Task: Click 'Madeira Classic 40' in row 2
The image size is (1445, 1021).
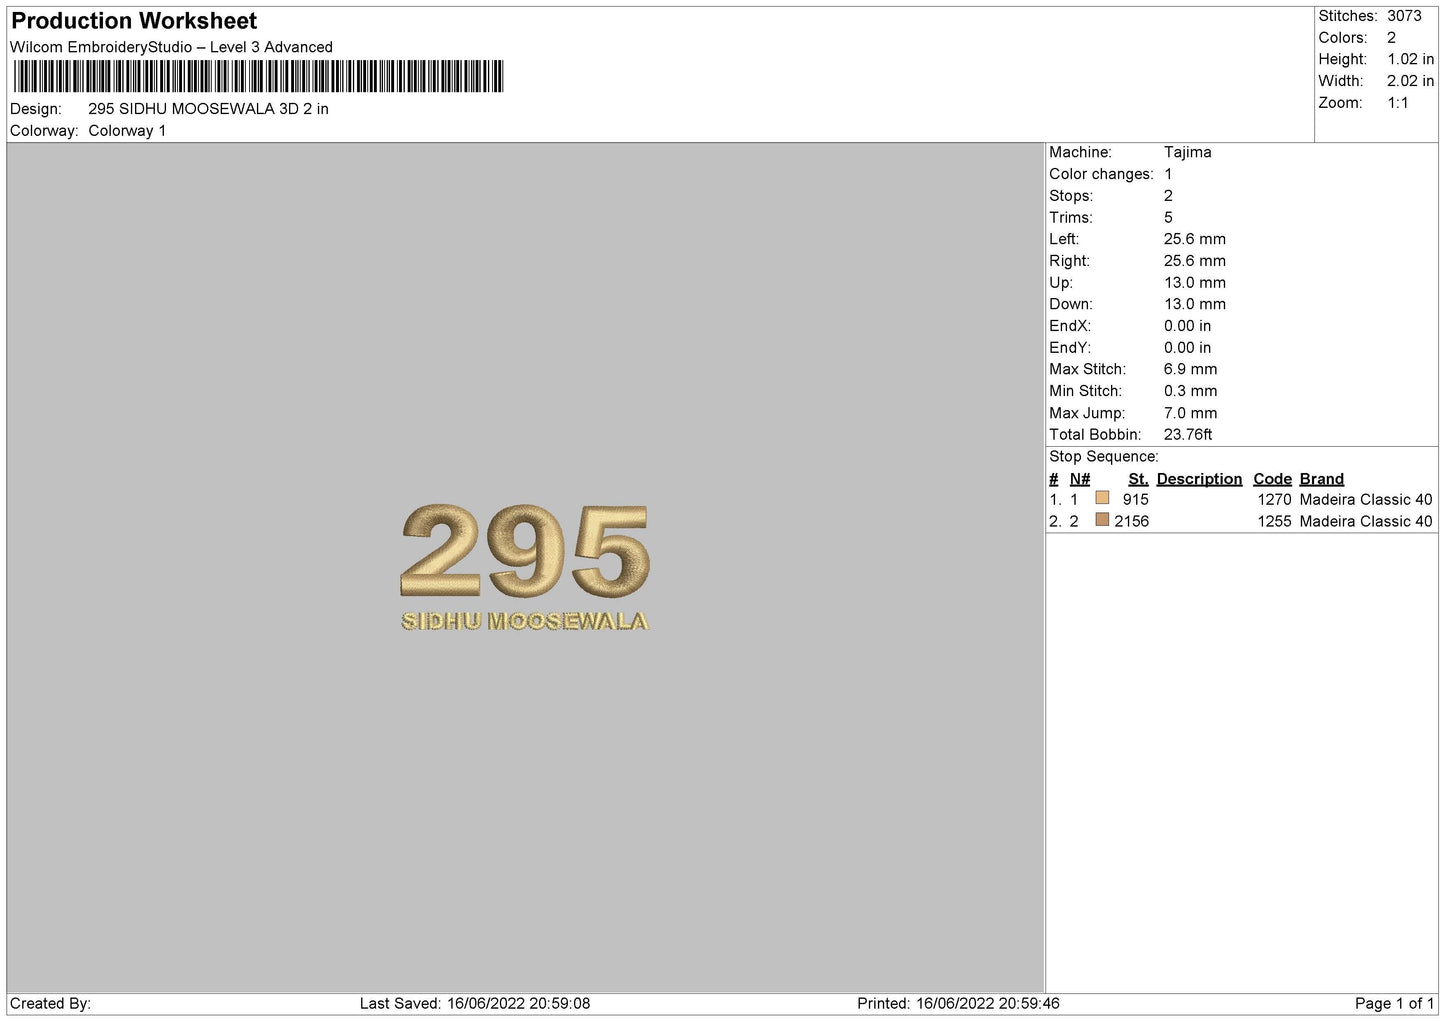Action: (1366, 522)
